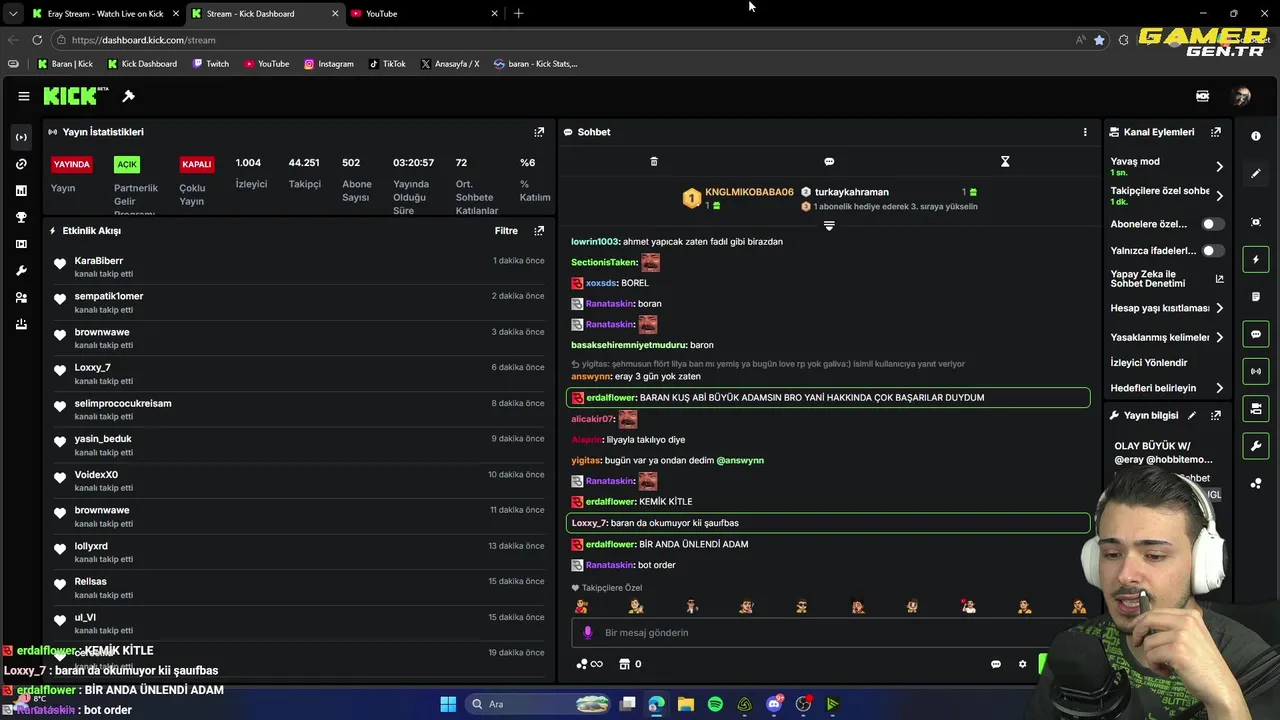The image size is (1280, 720).
Task: Switch to YouTube browser tab
Action: click(x=424, y=14)
